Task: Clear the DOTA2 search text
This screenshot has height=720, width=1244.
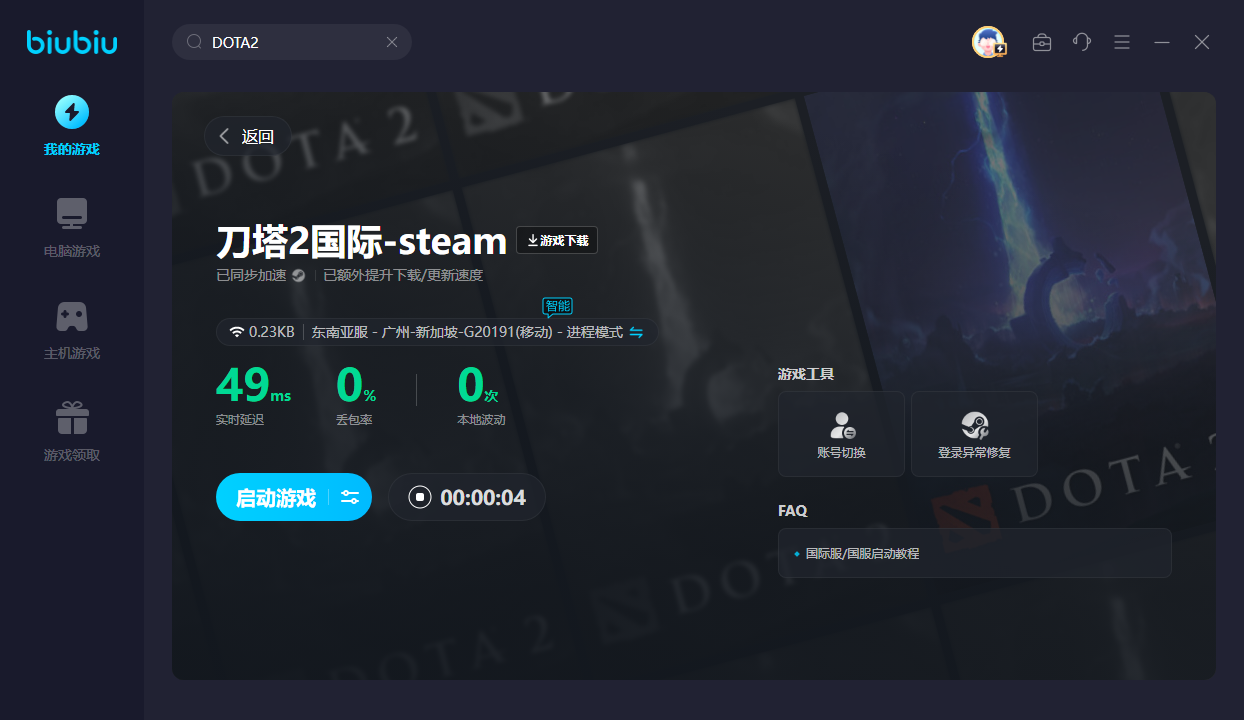Action: (392, 42)
